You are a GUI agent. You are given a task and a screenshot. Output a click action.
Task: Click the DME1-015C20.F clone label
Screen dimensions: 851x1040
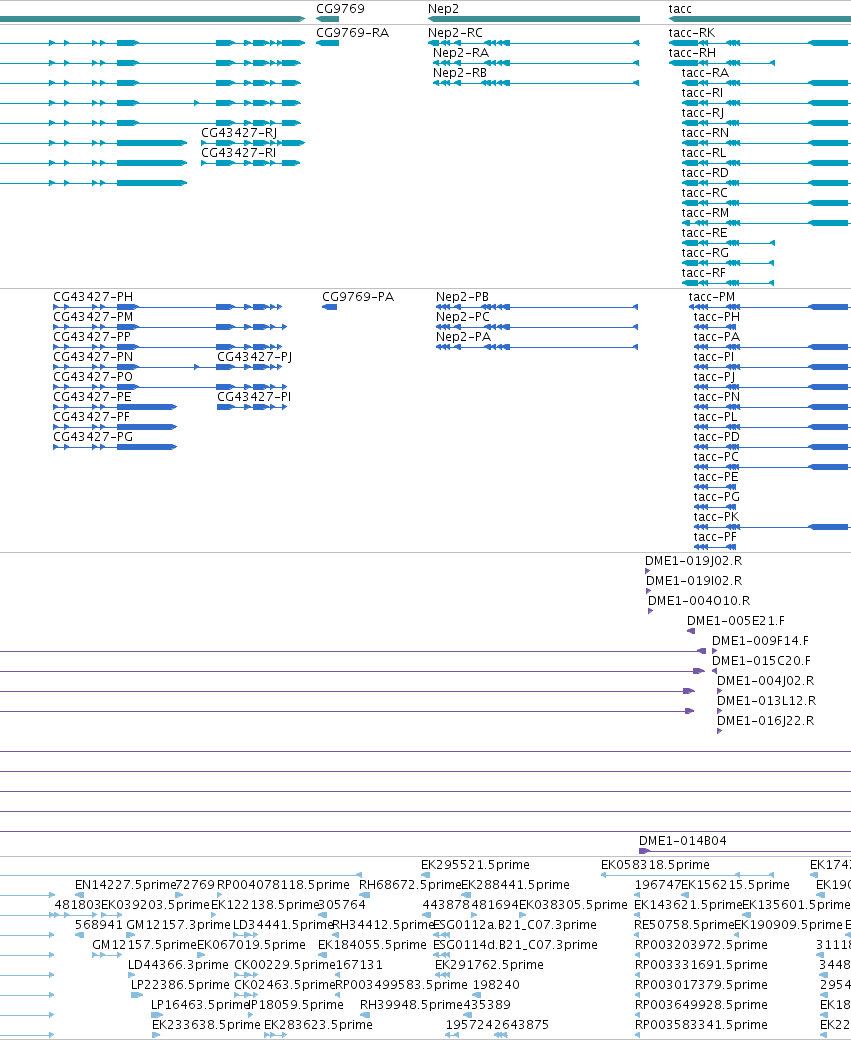(x=761, y=660)
